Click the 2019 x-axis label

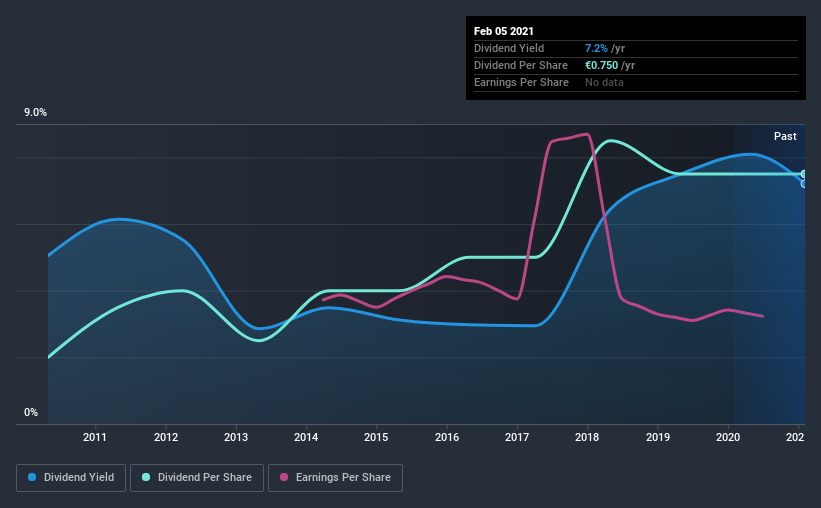click(x=658, y=437)
